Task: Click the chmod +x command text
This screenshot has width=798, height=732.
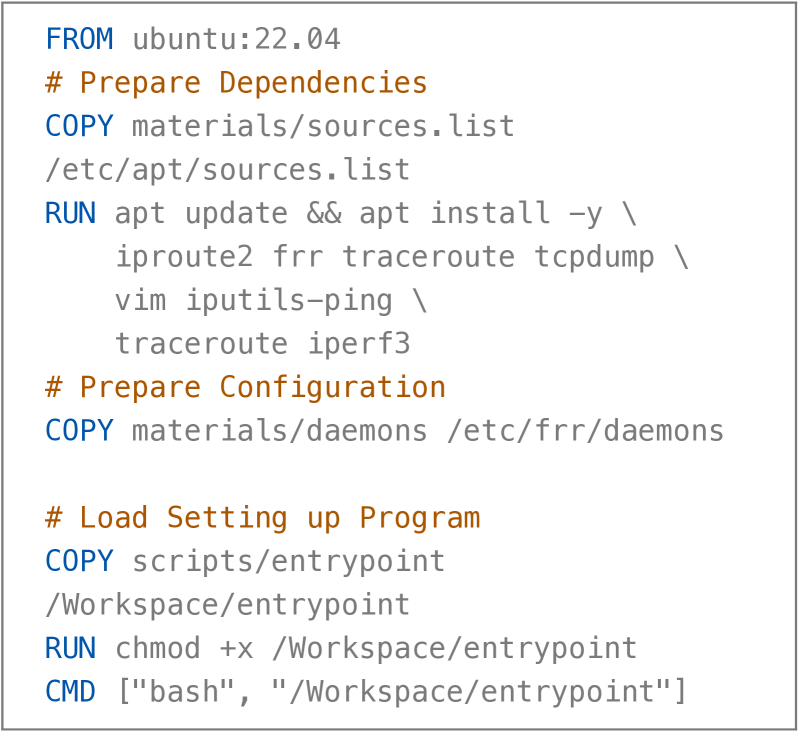Action: point(184,648)
